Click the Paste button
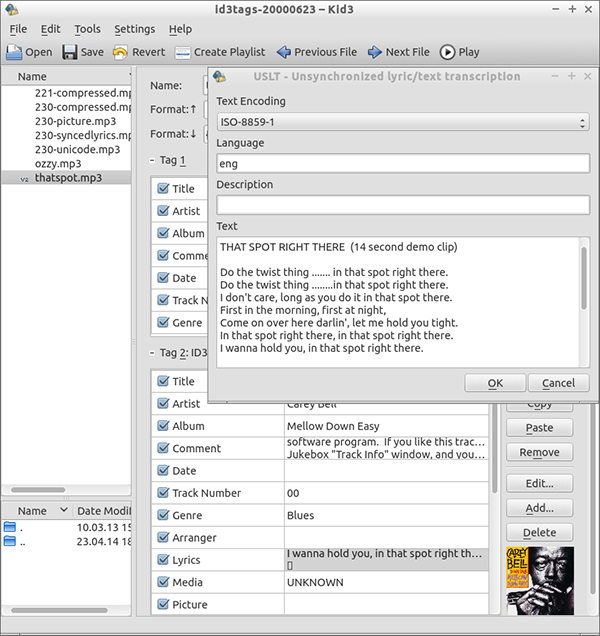 (540, 428)
